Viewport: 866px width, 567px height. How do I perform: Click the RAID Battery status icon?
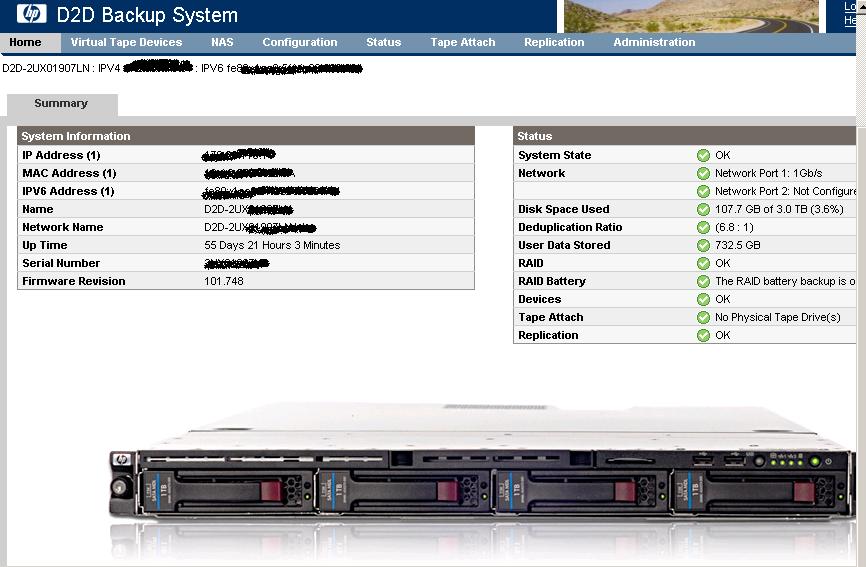[703, 281]
